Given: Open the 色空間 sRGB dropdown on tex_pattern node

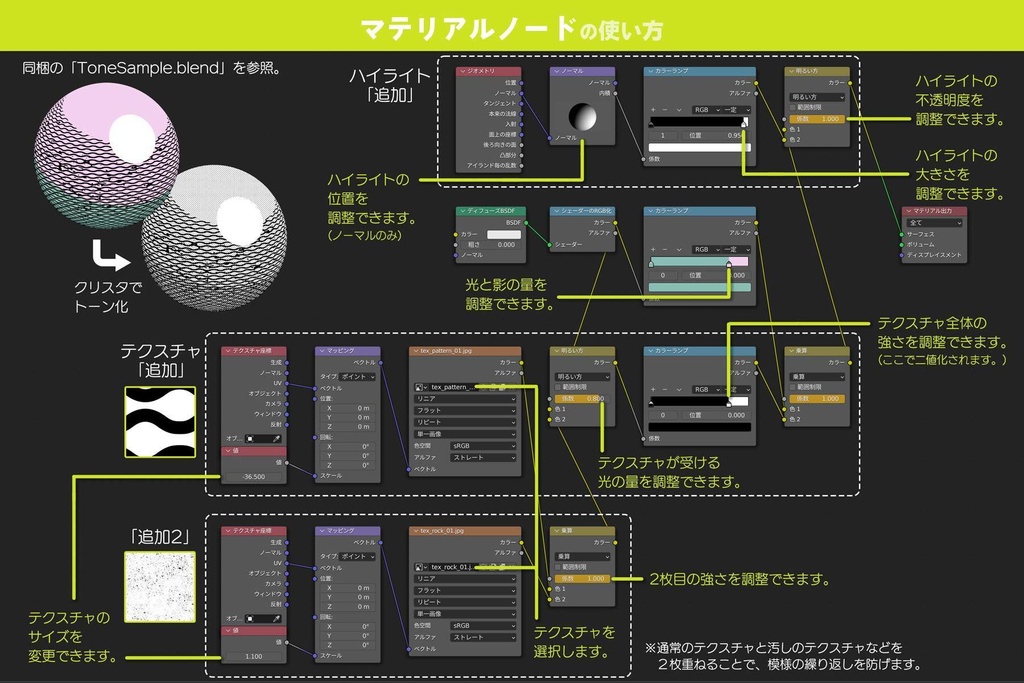Looking at the screenshot, I should tap(484, 444).
